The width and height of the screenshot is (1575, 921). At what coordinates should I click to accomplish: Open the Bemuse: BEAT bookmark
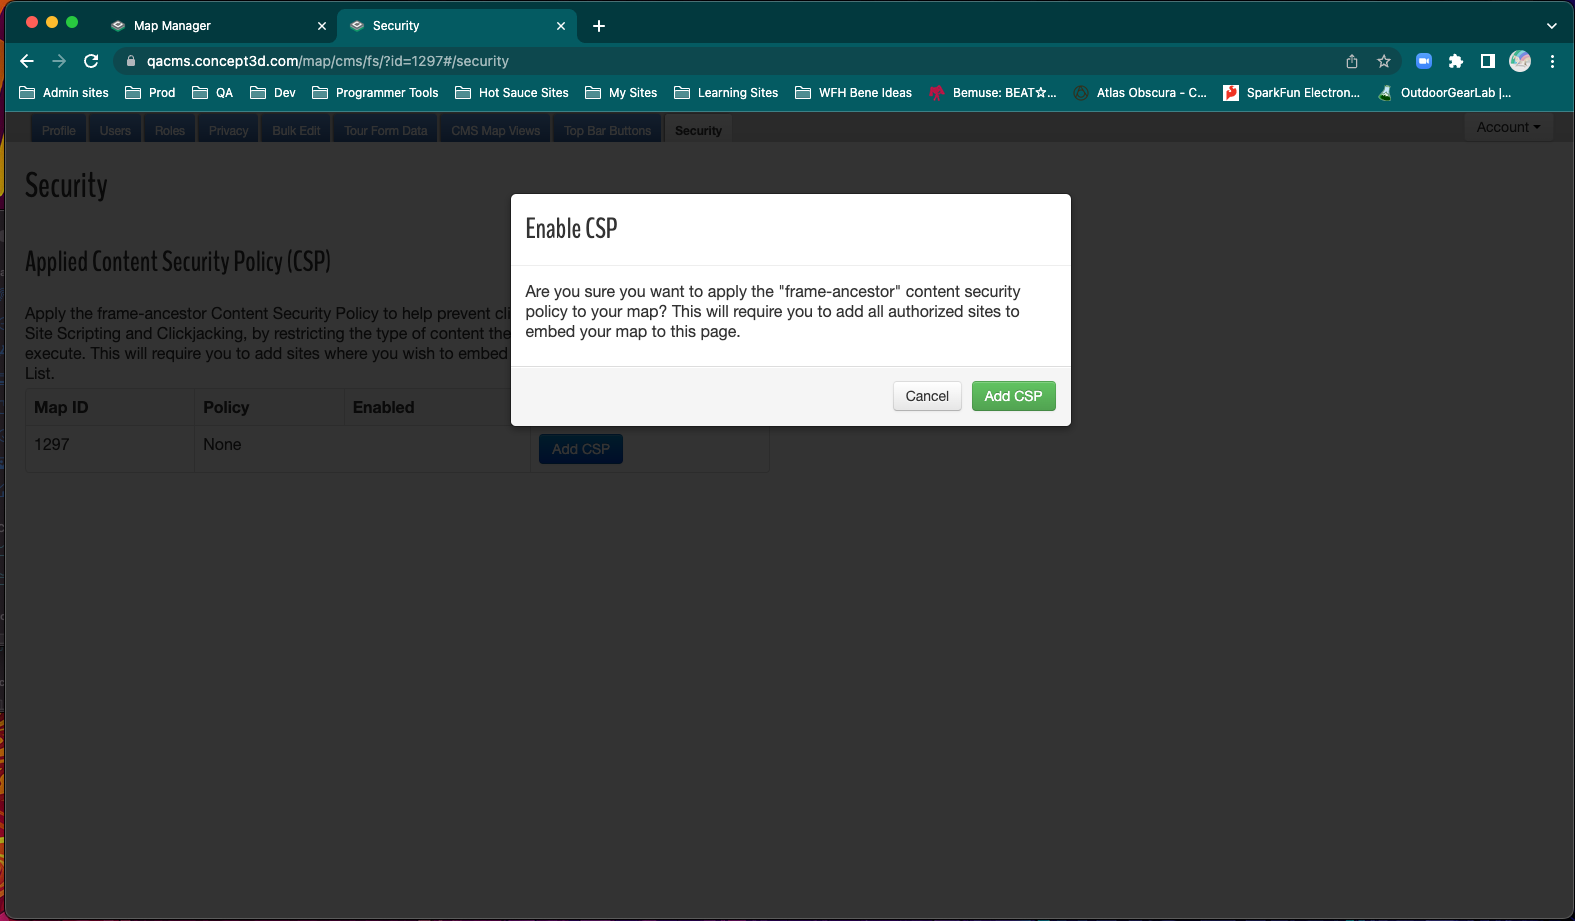coord(992,93)
